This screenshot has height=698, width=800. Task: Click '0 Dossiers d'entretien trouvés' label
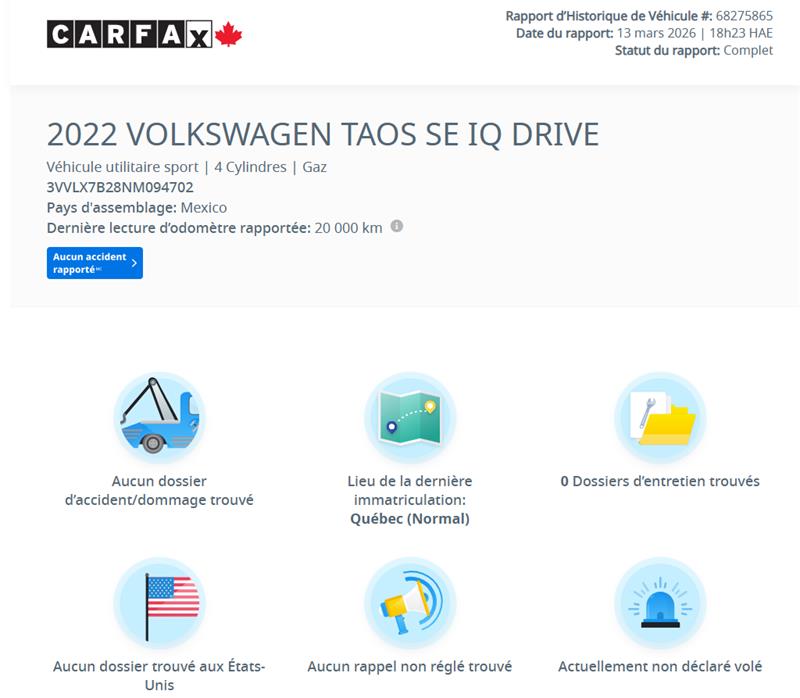coord(660,481)
